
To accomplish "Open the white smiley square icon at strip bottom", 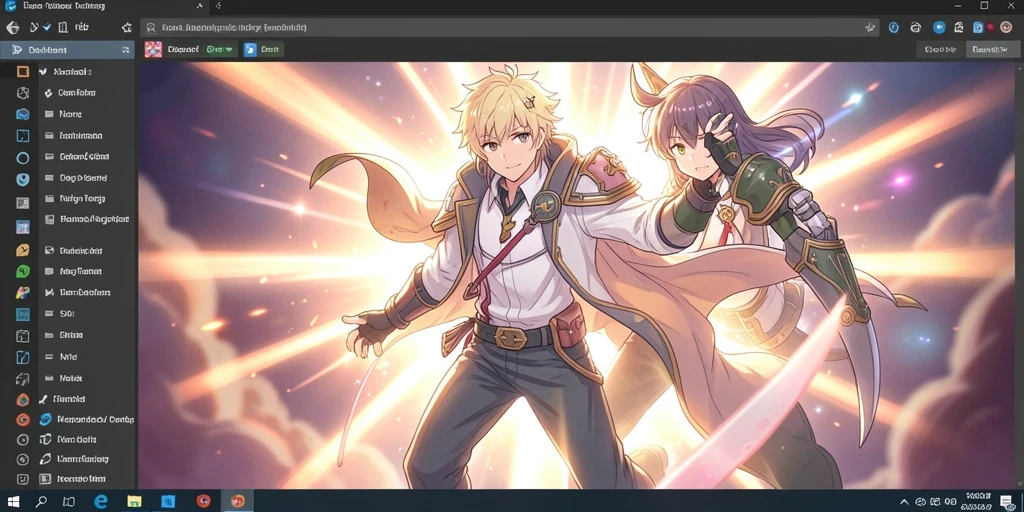I will [23, 479].
